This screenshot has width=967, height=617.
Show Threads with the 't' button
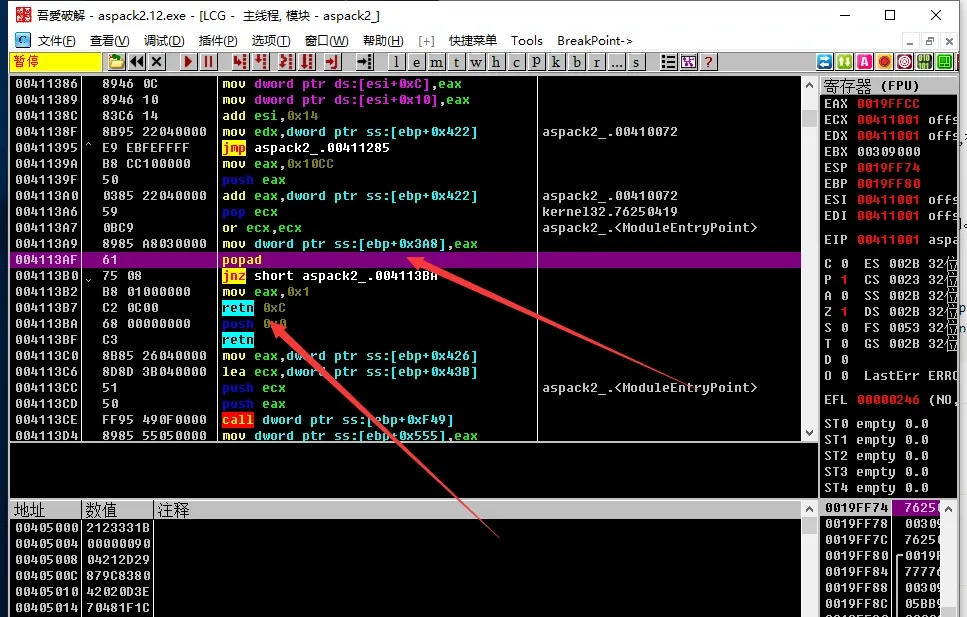[x=456, y=62]
